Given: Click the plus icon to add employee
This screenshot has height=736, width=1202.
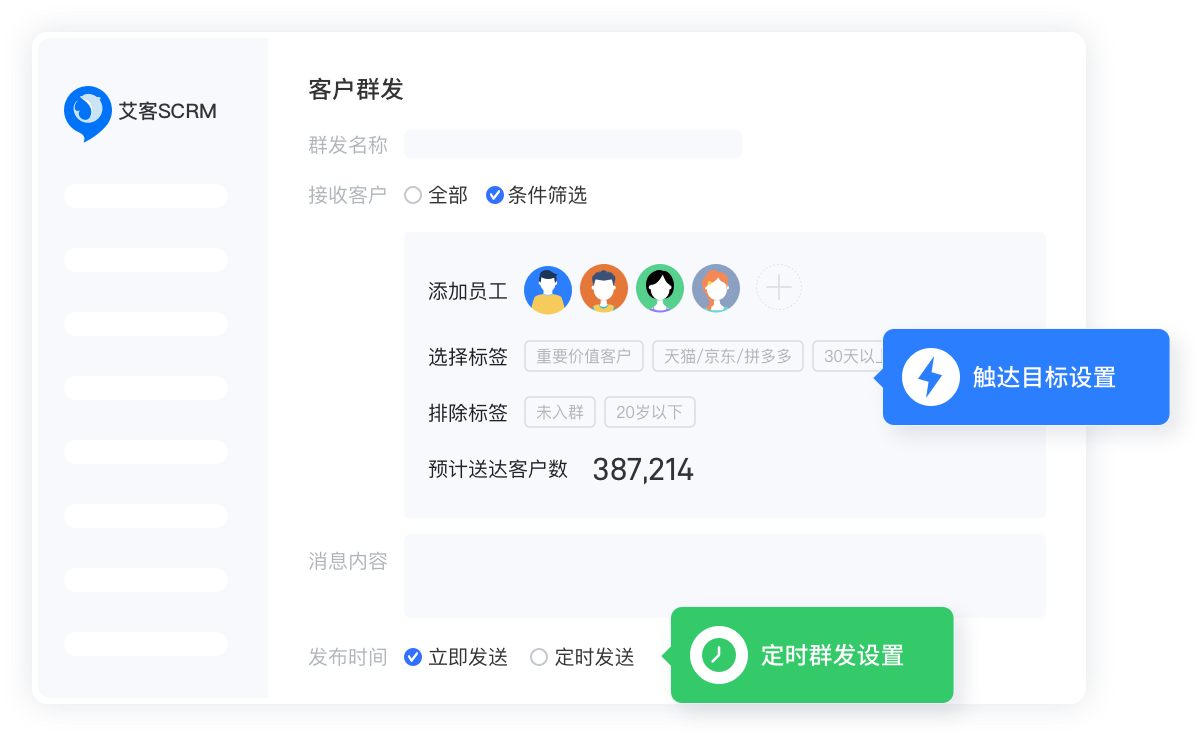Looking at the screenshot, I should (x=778, y=290).
